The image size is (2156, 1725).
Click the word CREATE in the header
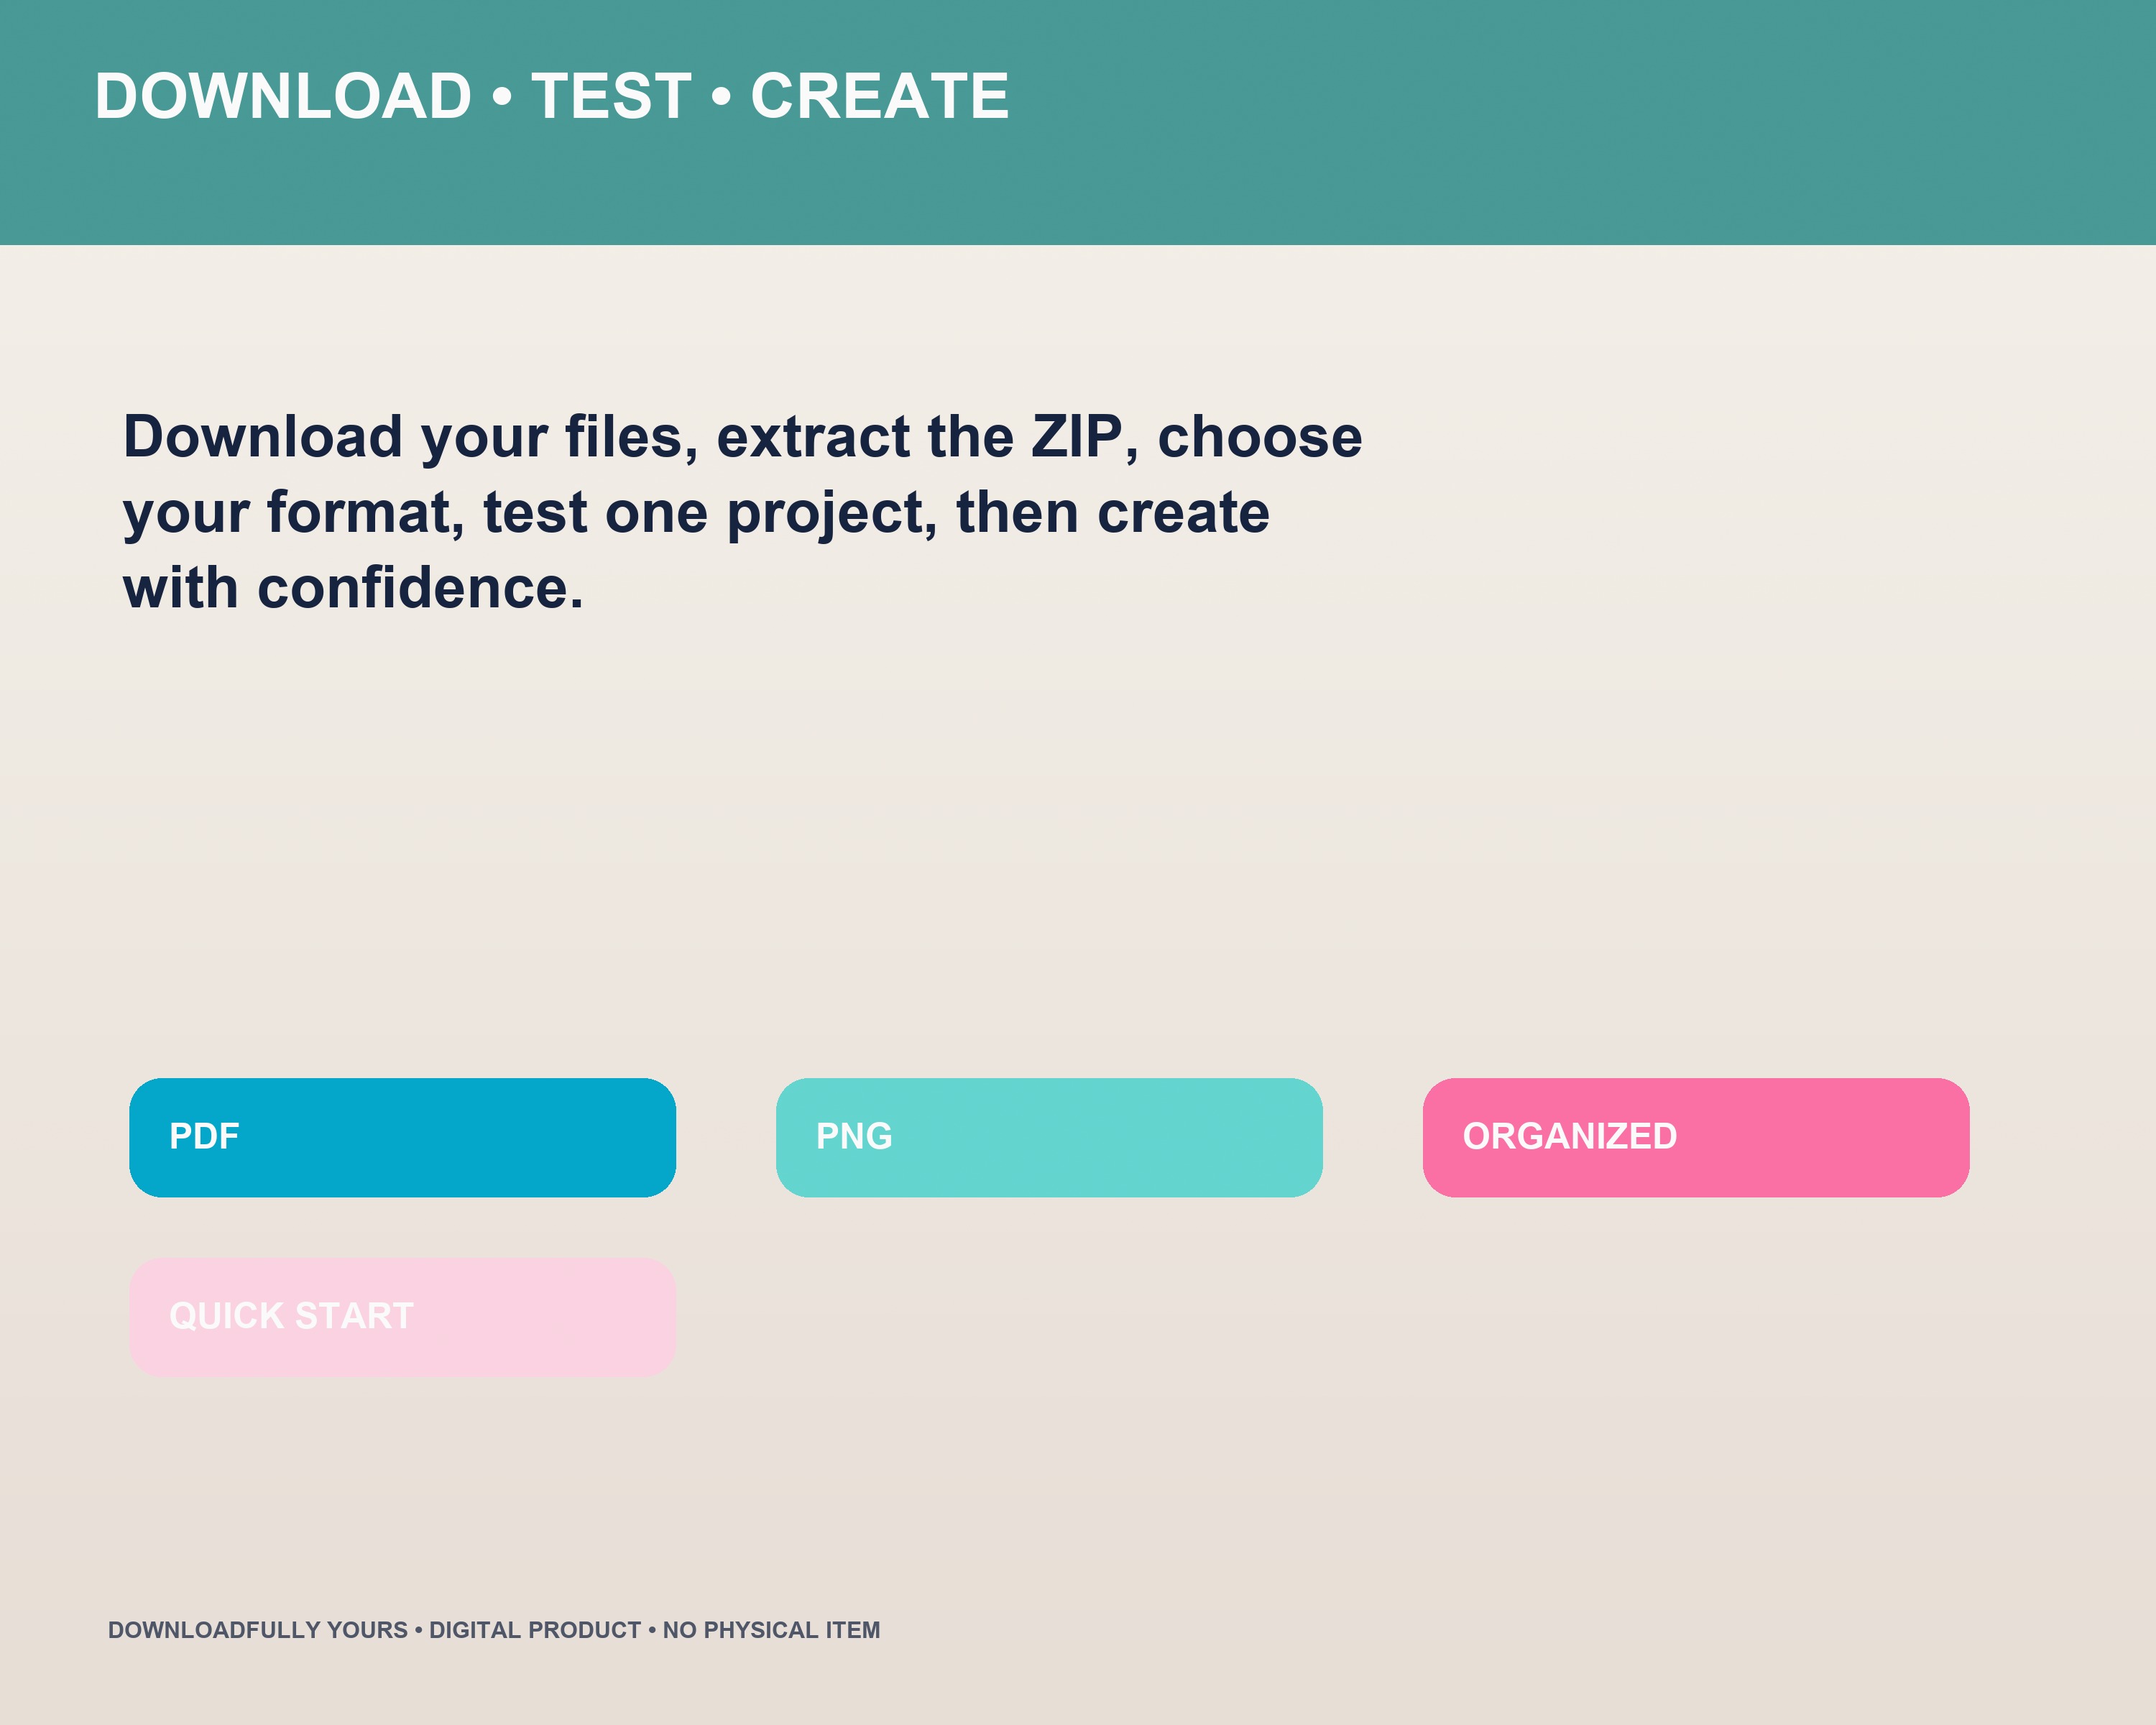coord(880,96)
